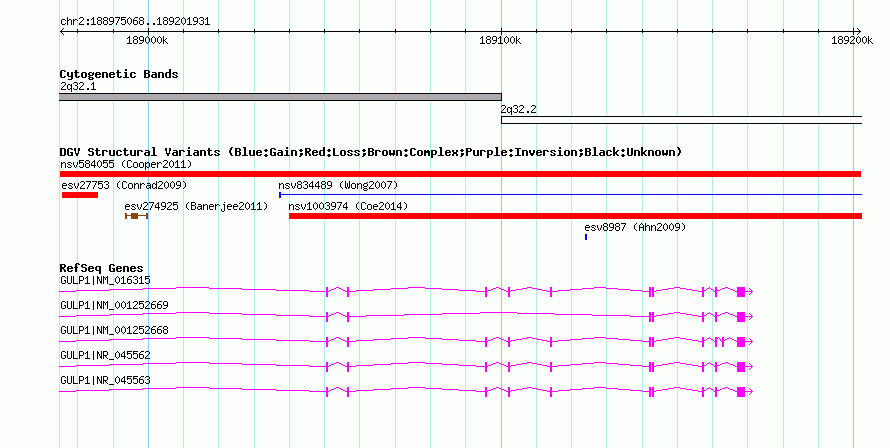
Task: Select the white 2q32.2 band bar
Action: 681,120
